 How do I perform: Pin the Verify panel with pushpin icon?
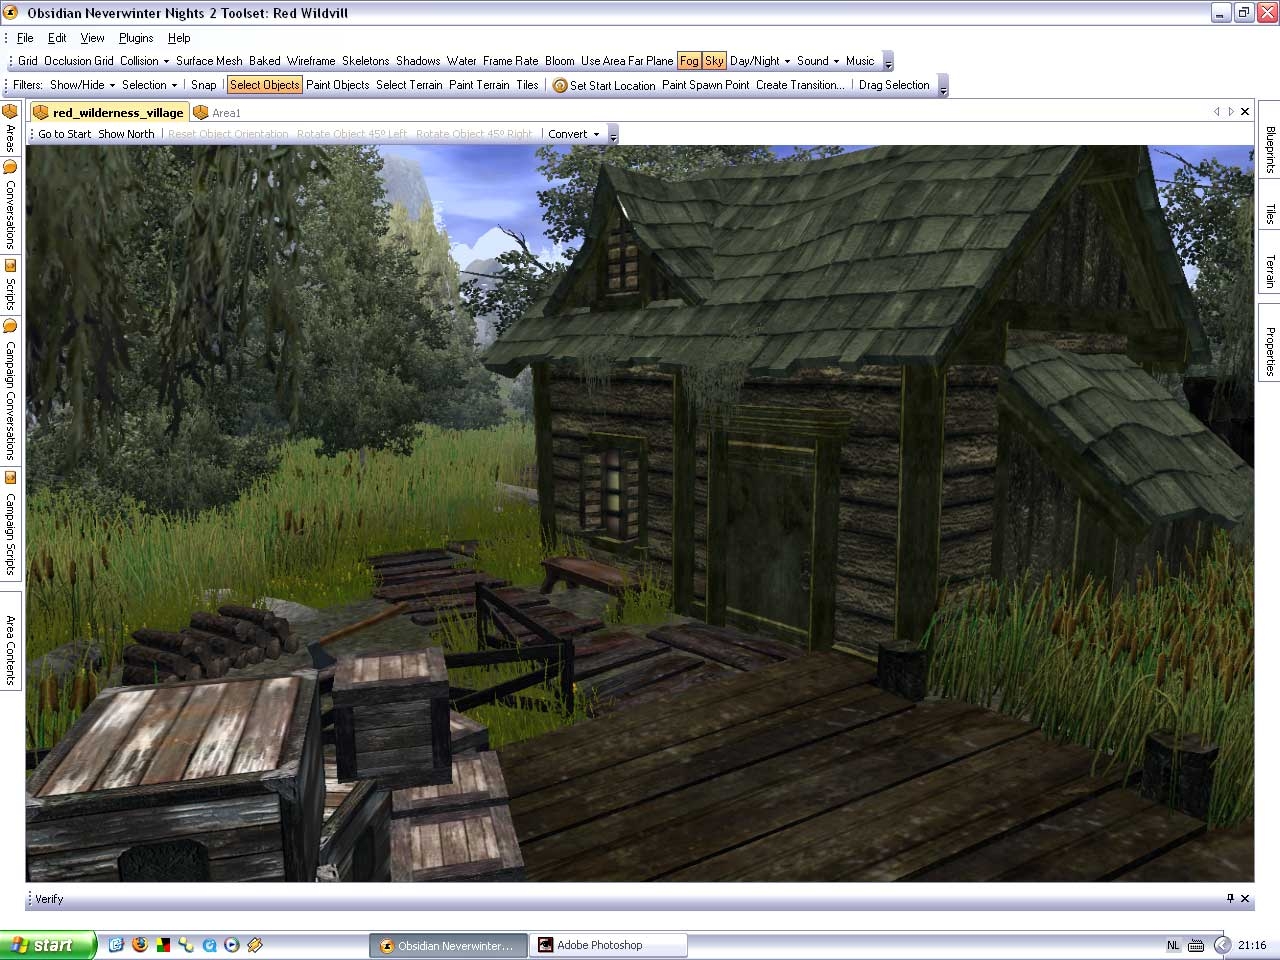click(1230, 898)
